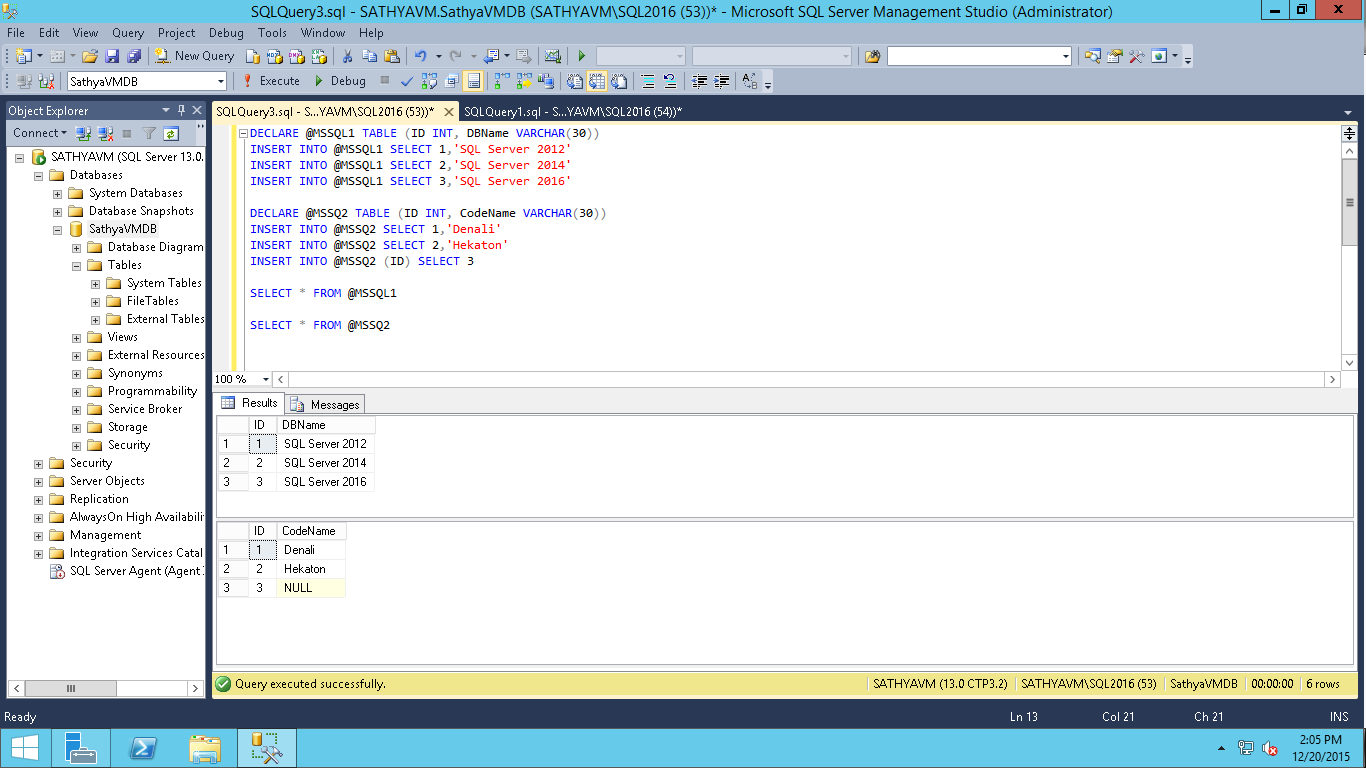Click the green Start arrow icon
This screenshot has height=768, width=1366.
tap(582, 56)
